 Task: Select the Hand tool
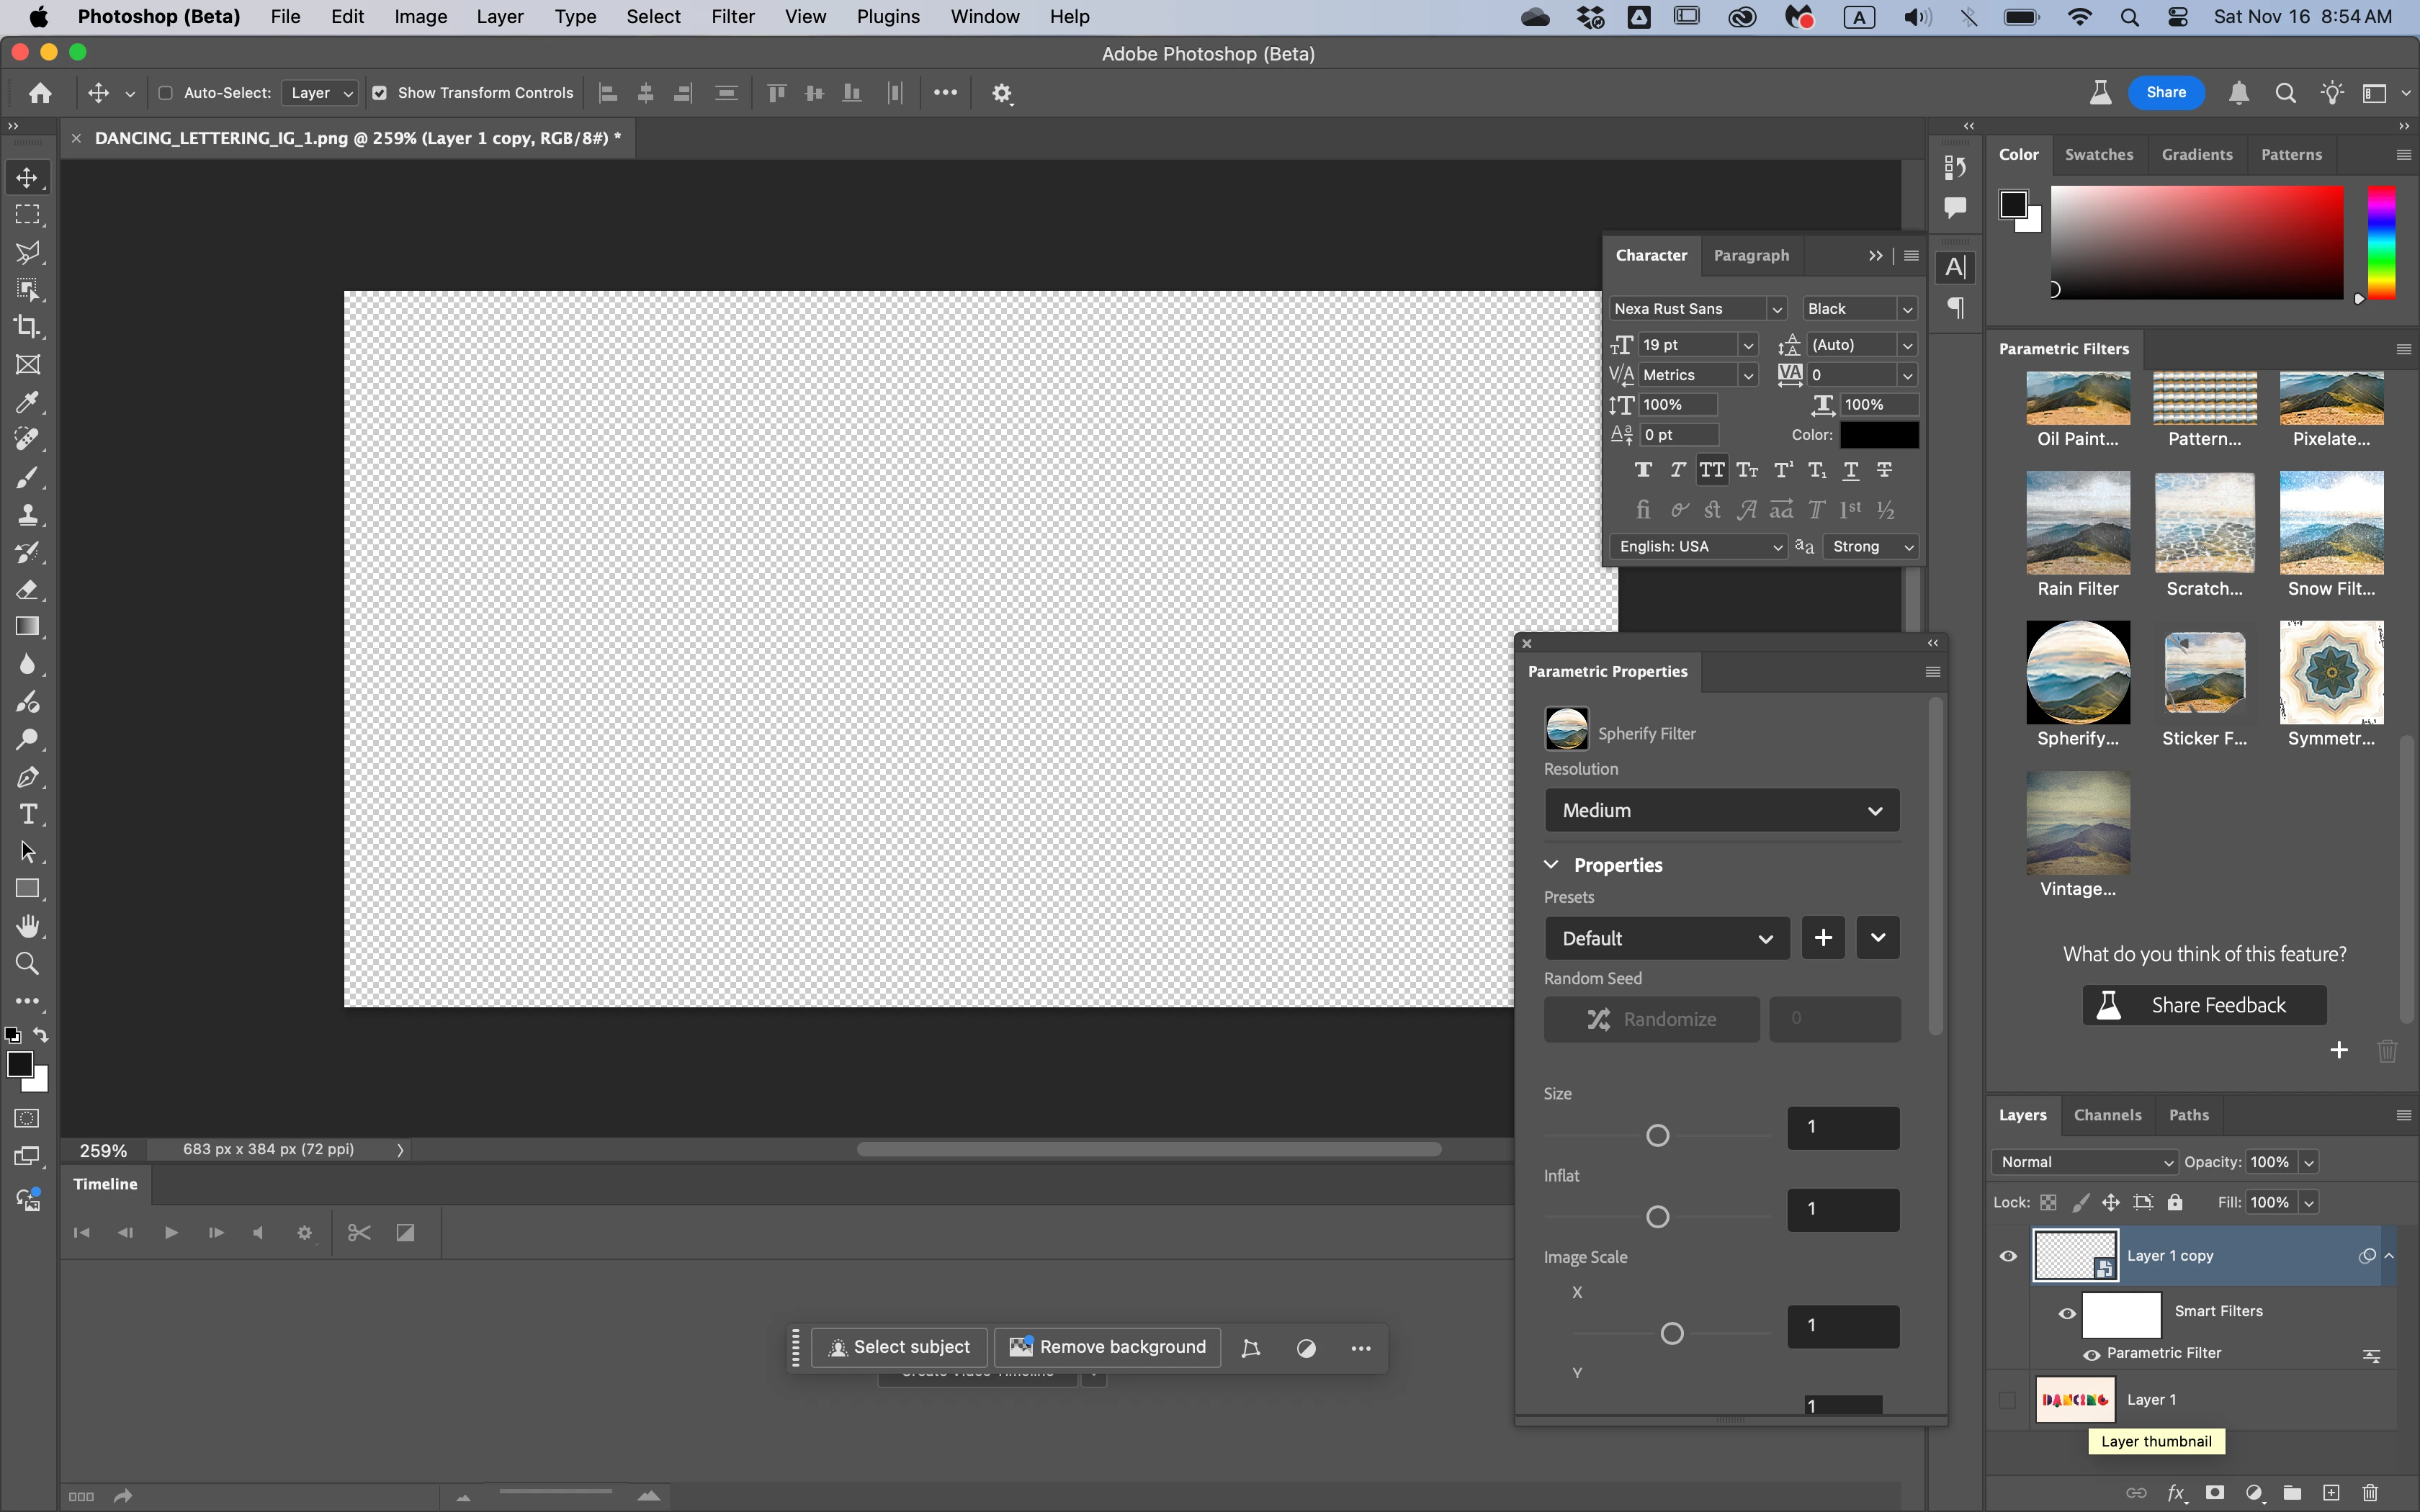(27, 926)
